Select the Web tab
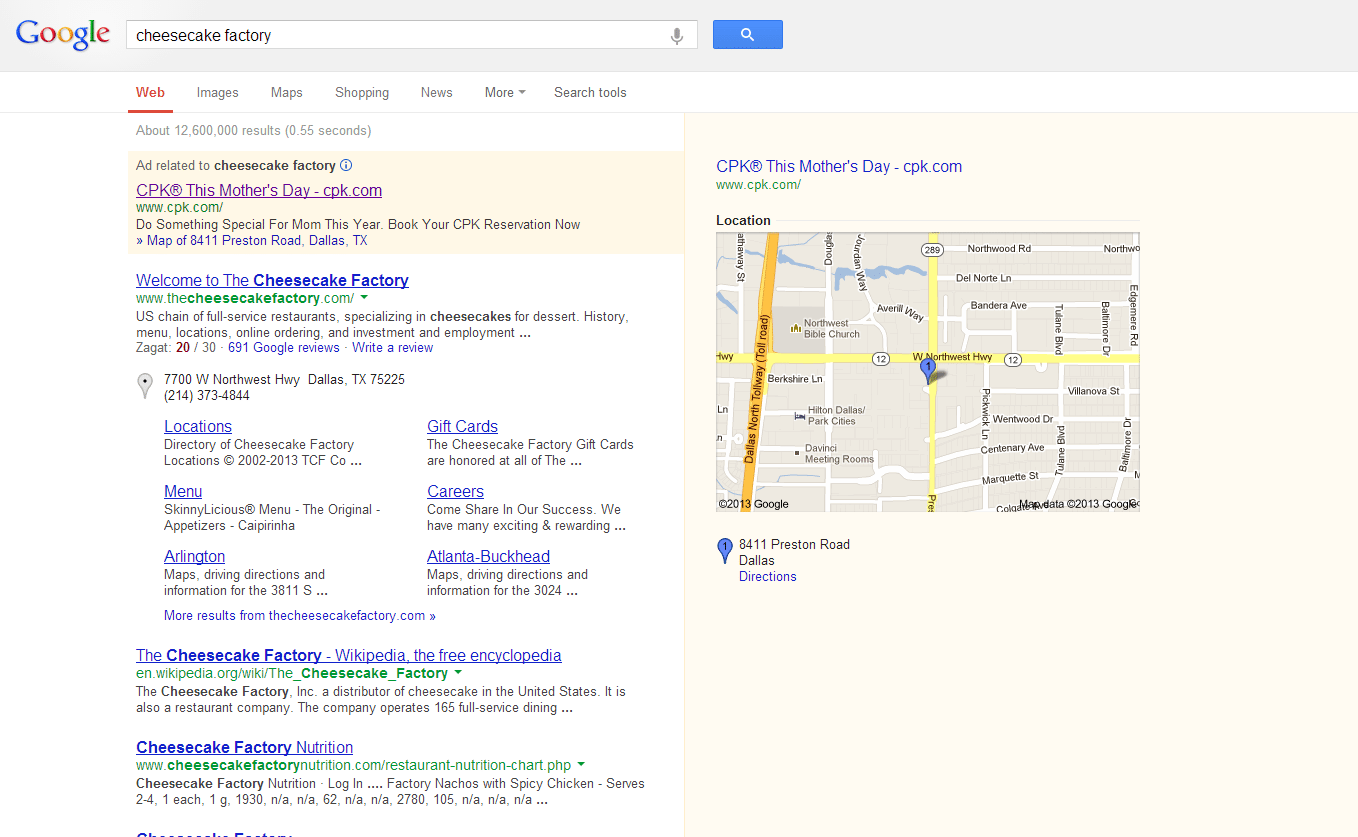This screenshot has height=837, width=1358. coord(150,92)
